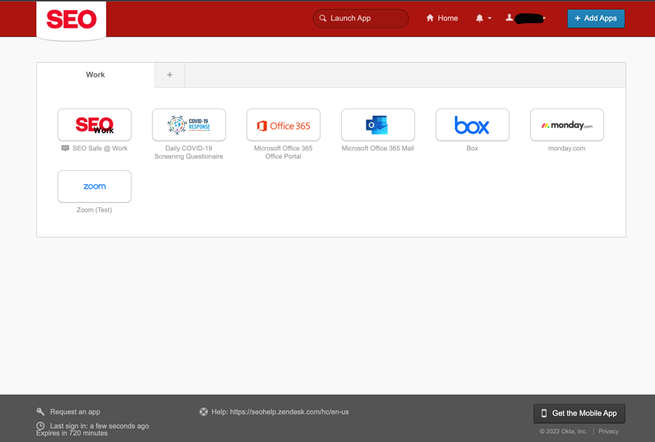Click the Zoom (Test) label
The width and height of the screenshot is (655, 442).
94,210
